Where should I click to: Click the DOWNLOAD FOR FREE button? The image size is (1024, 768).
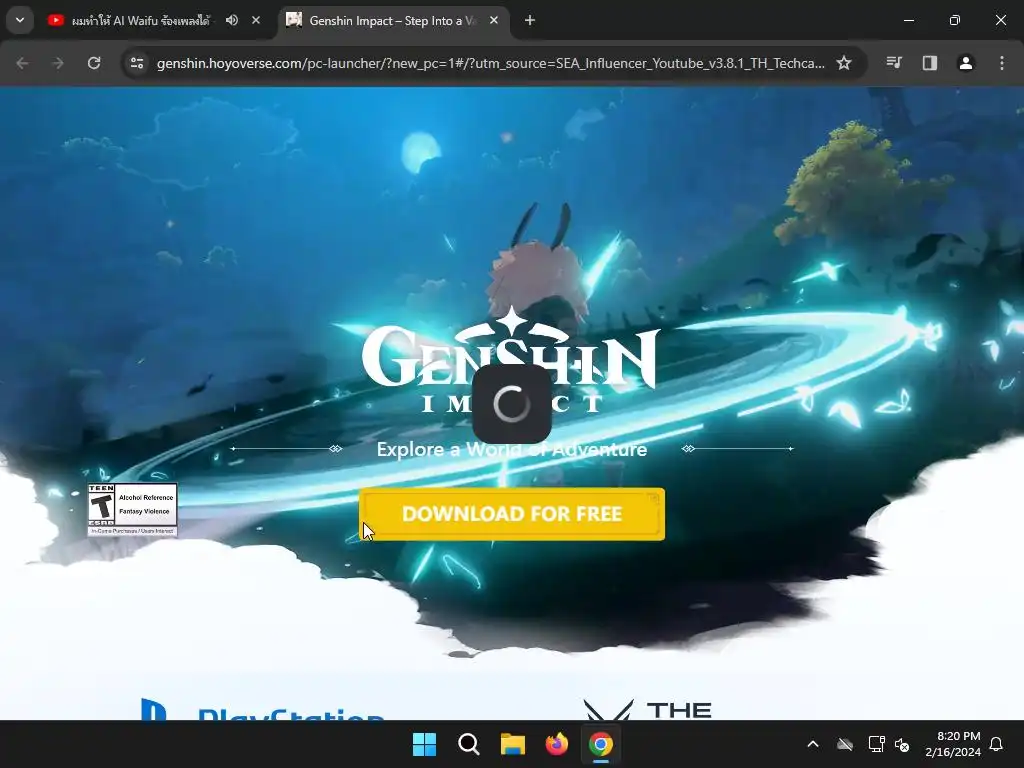click(512, 514)
